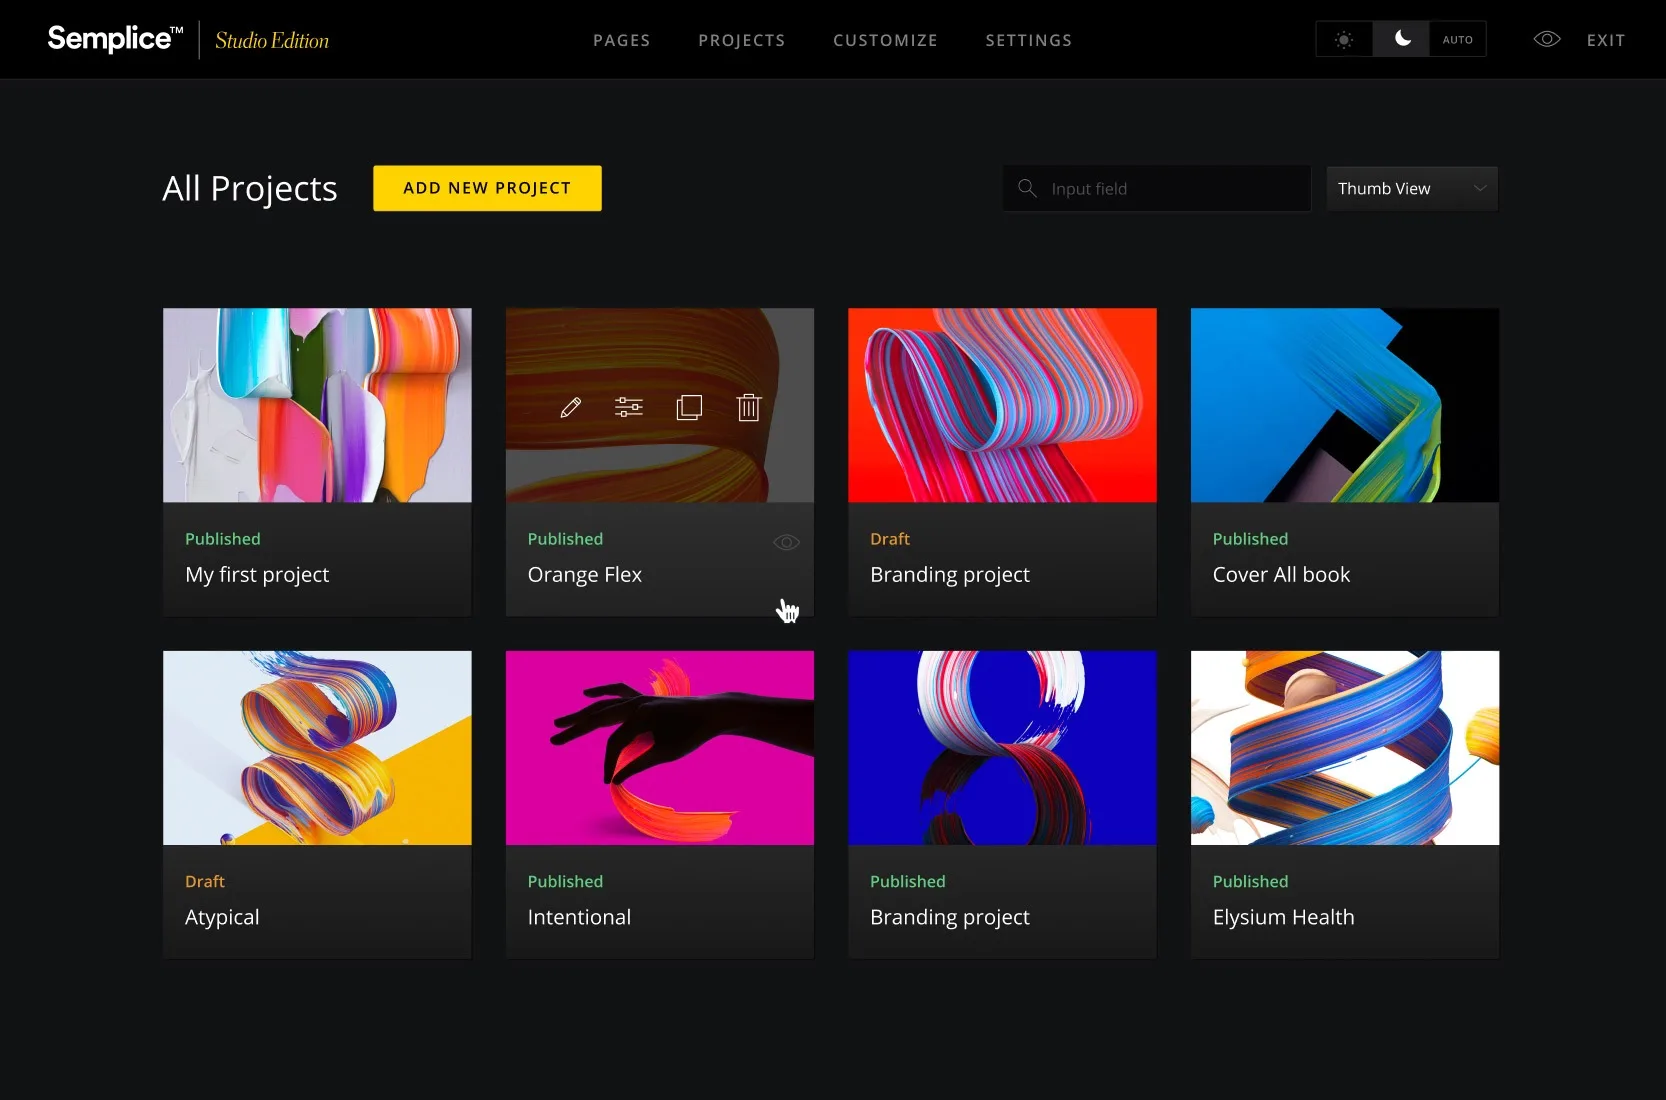Open the Thumb View dropdown
This screenshot has height=1100, width=1666.
tap(1412, 188)
